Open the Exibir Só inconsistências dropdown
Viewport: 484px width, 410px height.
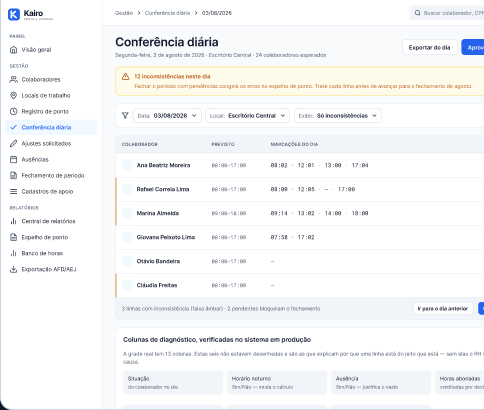click(x=338, y=116)
